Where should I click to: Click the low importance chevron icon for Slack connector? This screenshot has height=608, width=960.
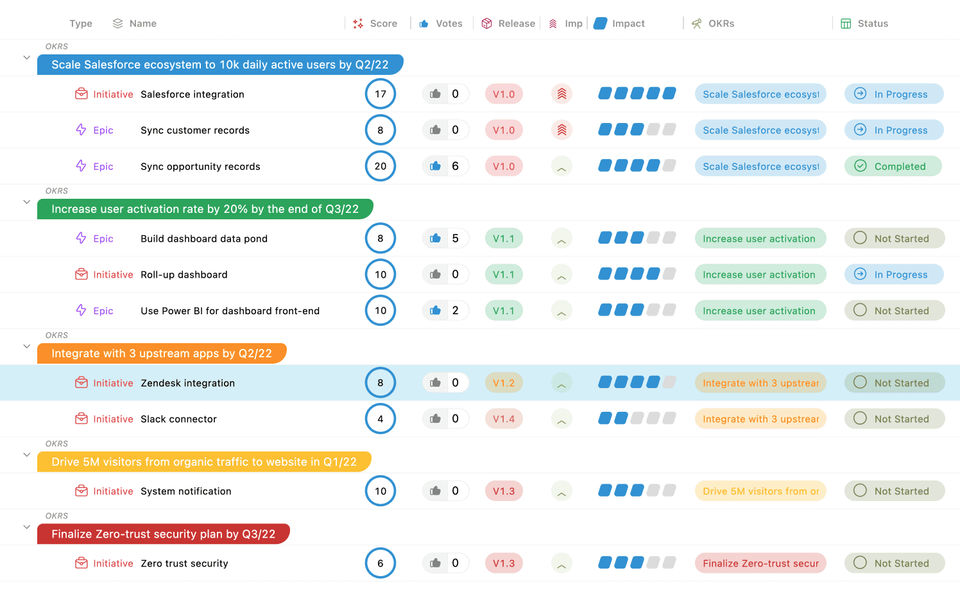tap(561, 419)
